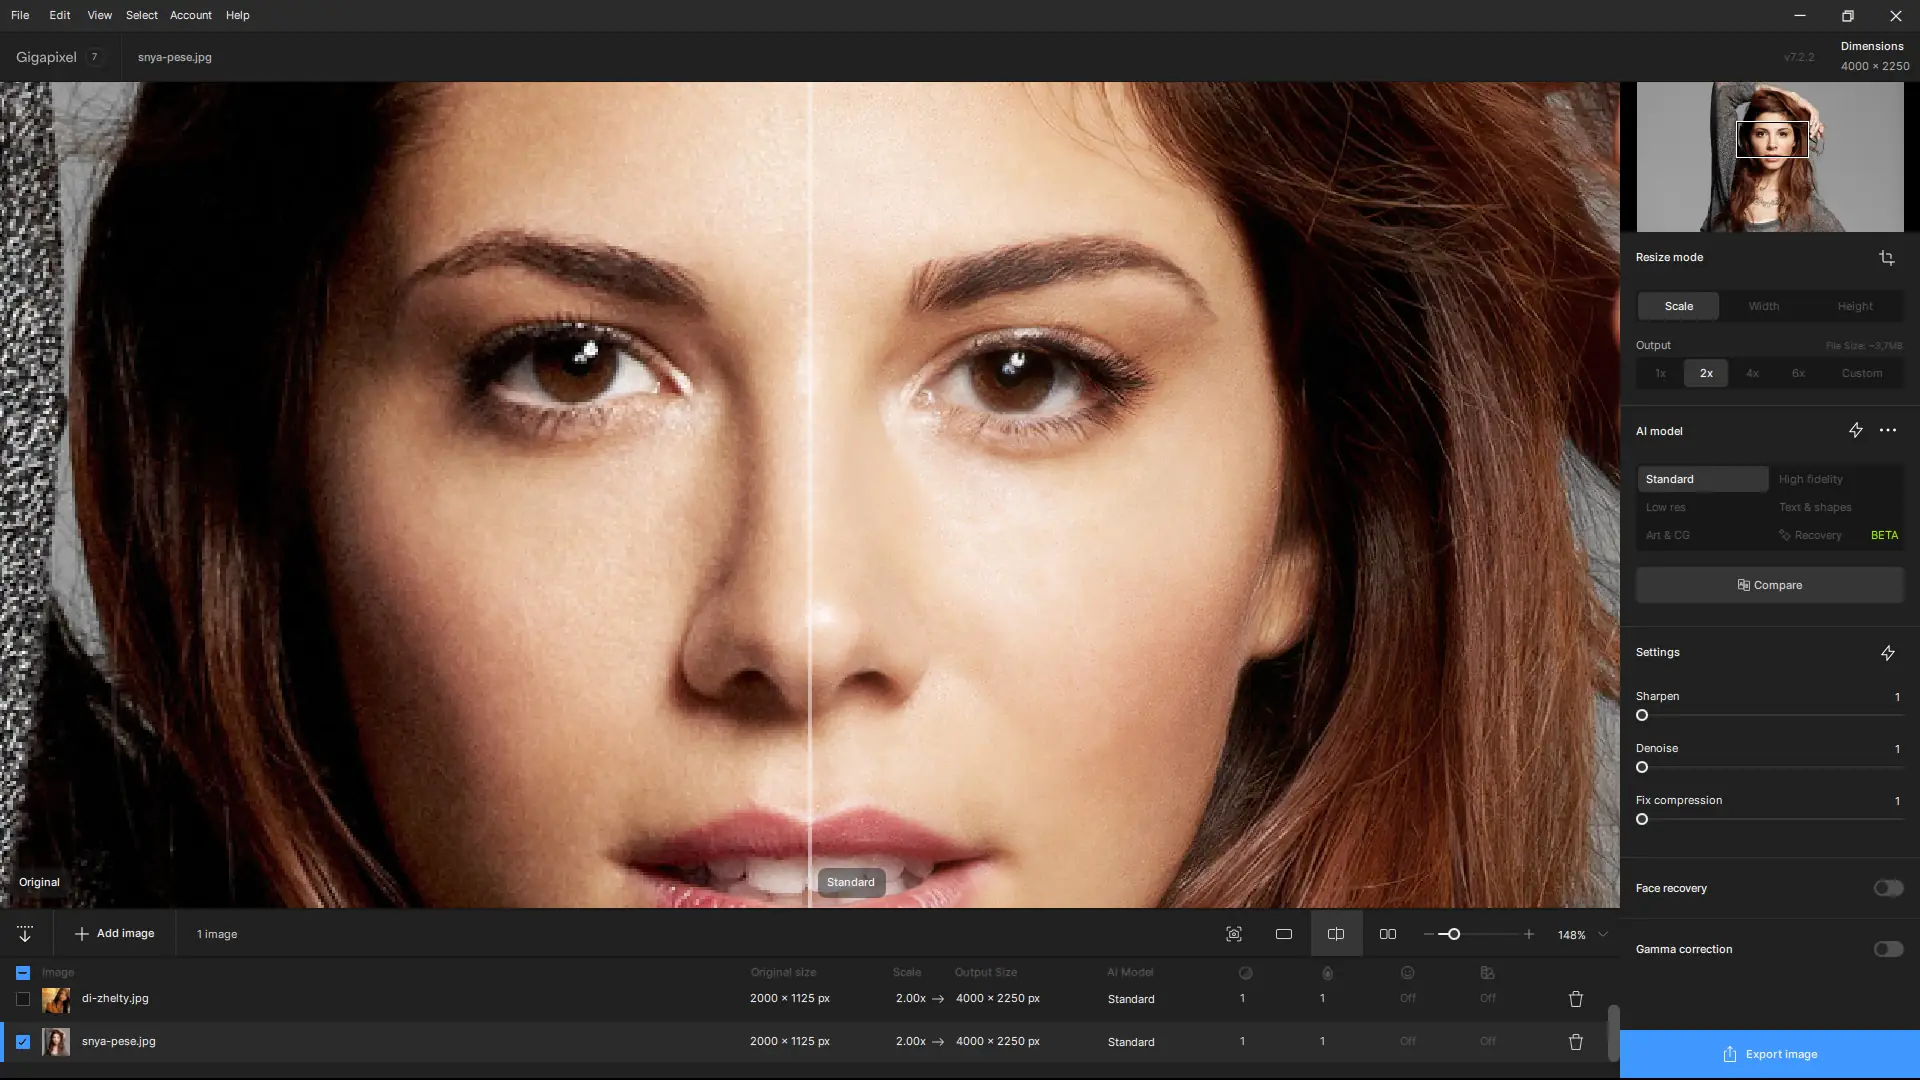Image resolution: width=1920 pixels, height=1080 pixels.
Task: Collapse the image list panel arrow icon
Action: pyautogui.click(x=25, y=934)
